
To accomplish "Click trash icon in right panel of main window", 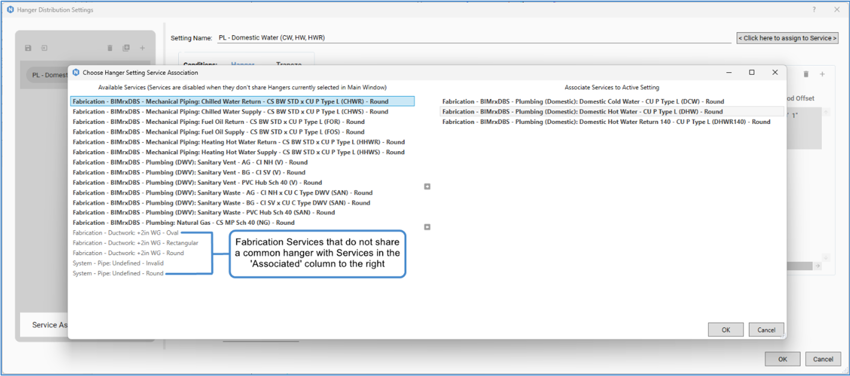I will [x=806, y=74].
